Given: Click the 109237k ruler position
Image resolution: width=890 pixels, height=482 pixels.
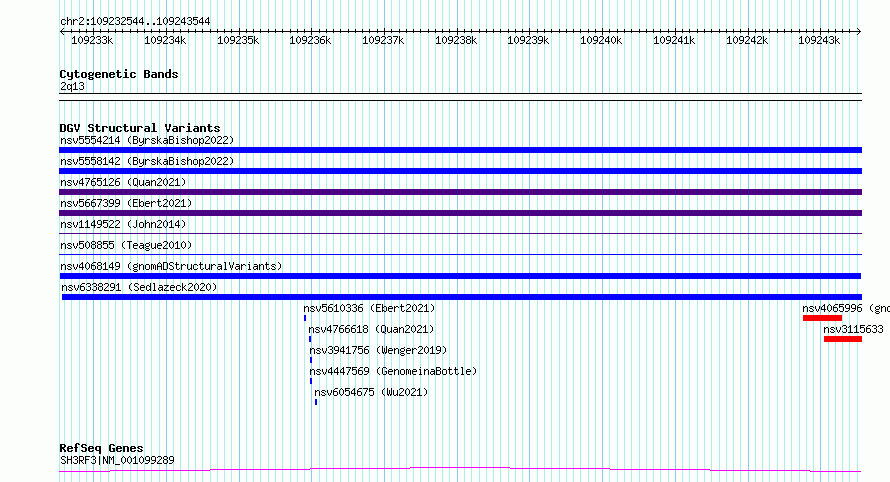Looking at the screenshot, I should pyautogui.click(x=383, y=40).
